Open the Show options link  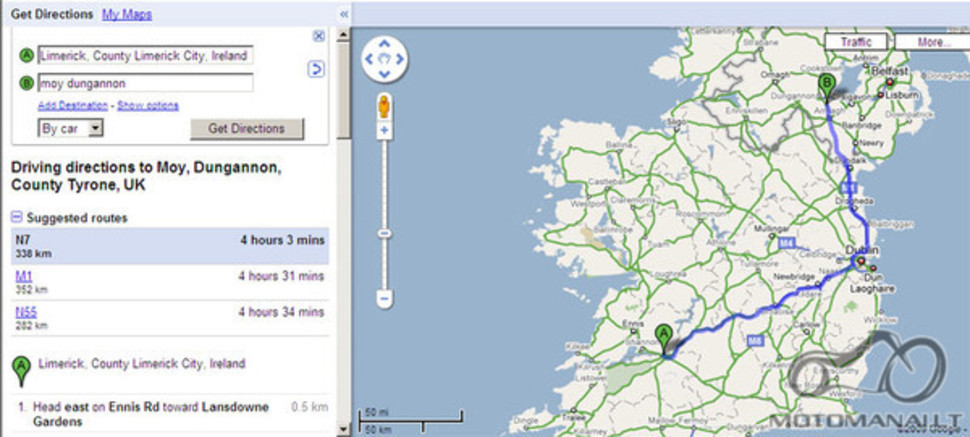click(x=148, y=106)
